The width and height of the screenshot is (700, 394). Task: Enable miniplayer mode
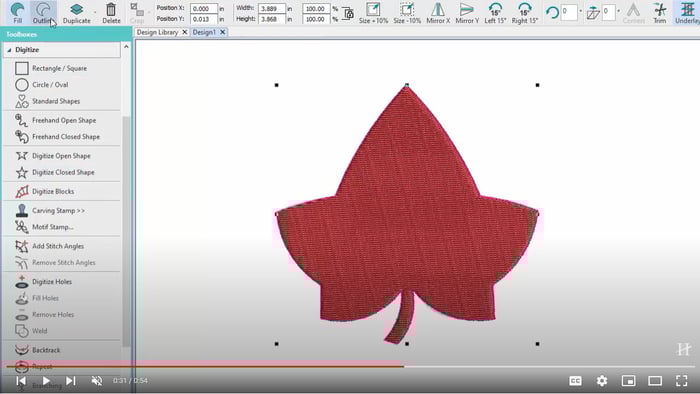tap(629, 381)
